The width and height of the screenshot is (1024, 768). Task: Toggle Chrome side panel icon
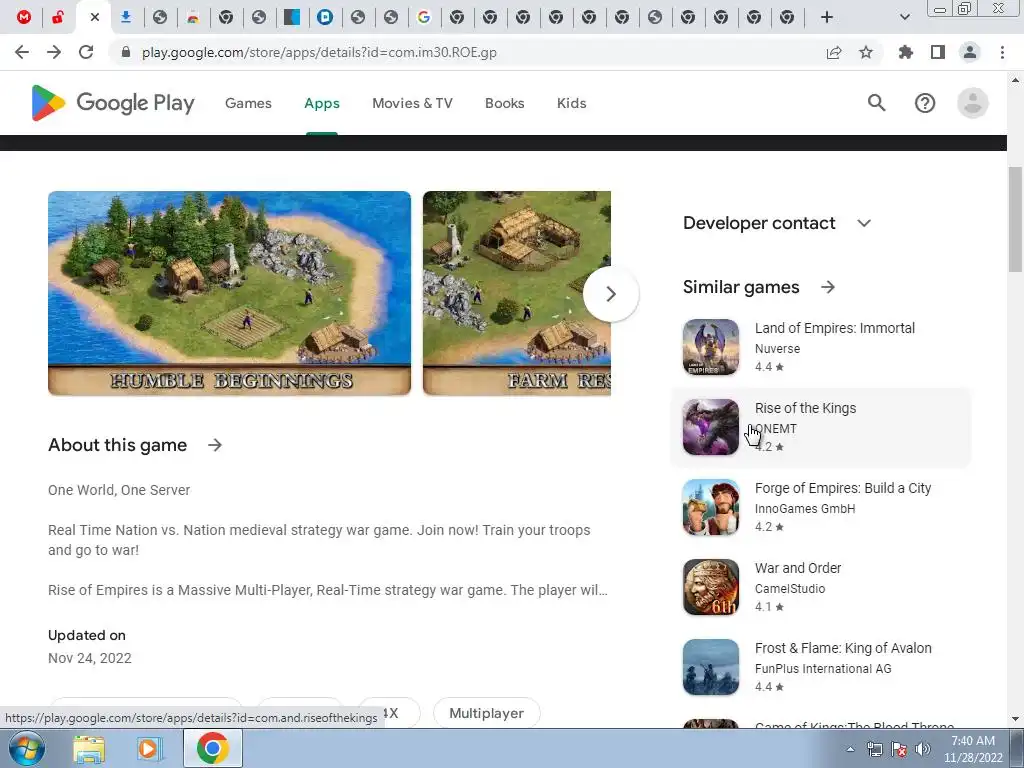pos(938,52)
